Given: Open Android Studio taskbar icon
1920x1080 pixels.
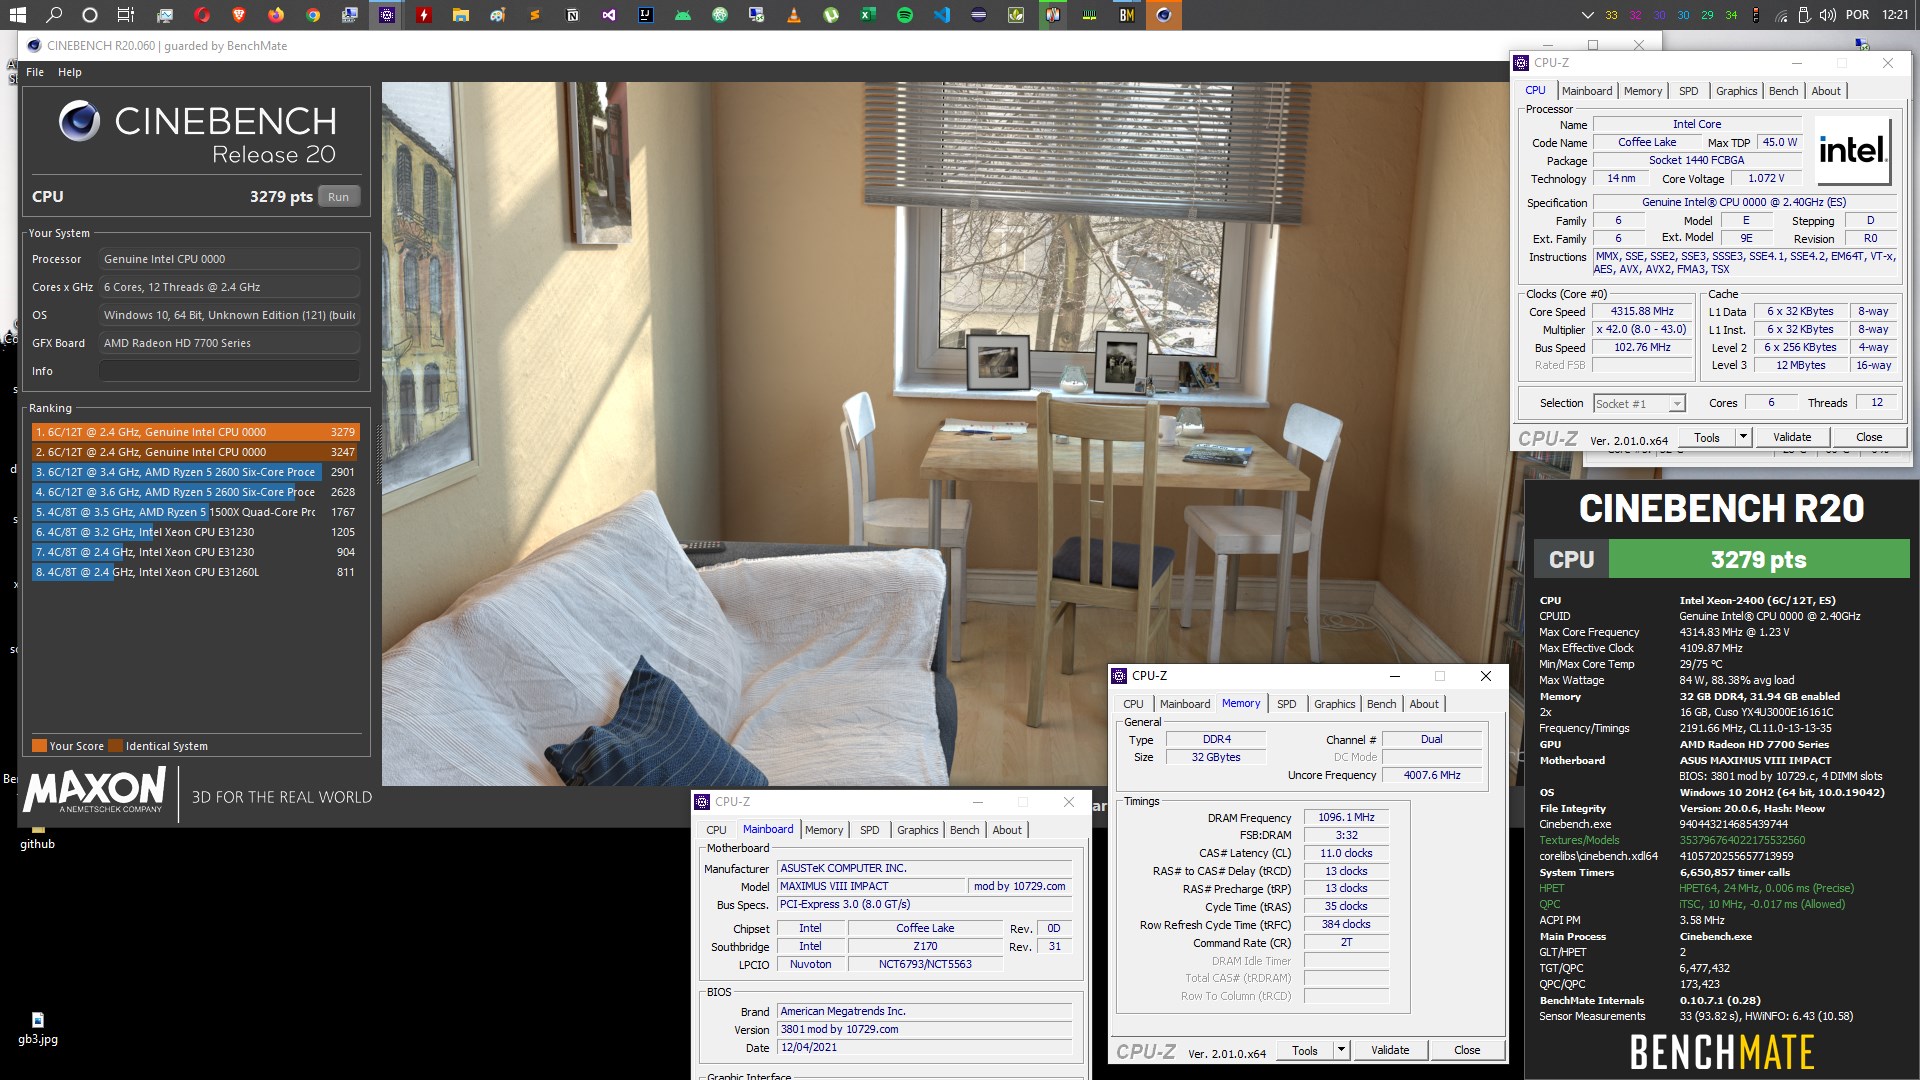Looking at the screenshot, I should pos(683,15).
